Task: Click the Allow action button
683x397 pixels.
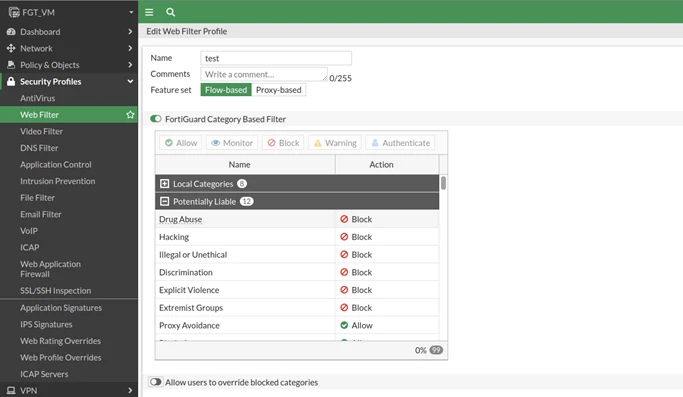Action: (x=180, y=143)
